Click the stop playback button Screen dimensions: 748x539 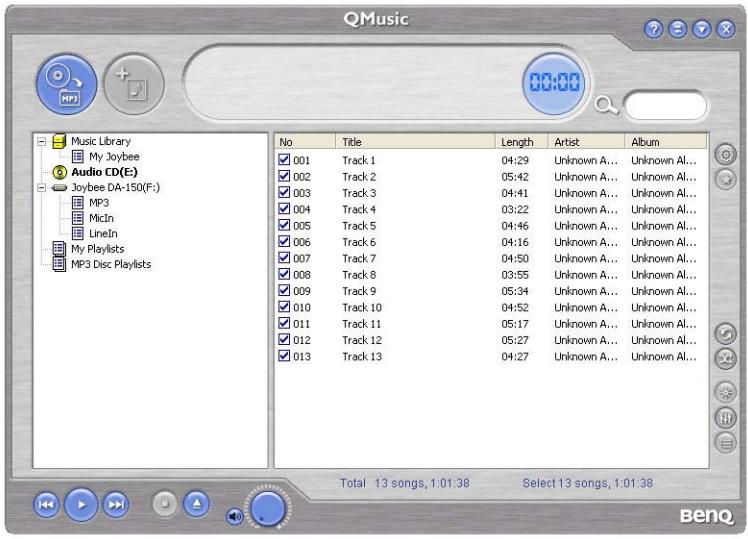pos(165,504)
